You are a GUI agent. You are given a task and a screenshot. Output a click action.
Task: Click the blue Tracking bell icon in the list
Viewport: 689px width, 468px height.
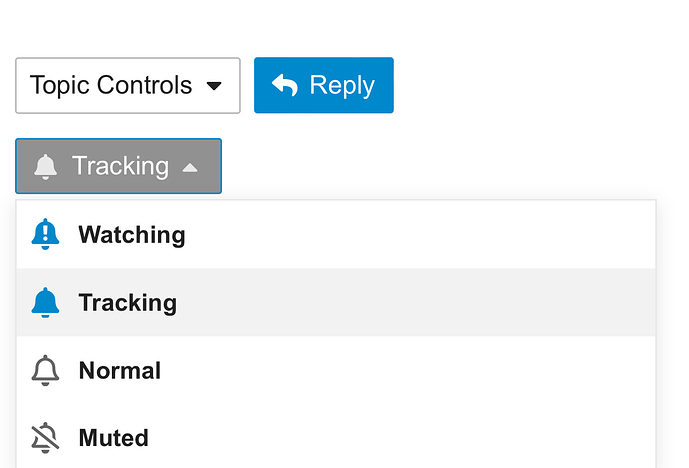click(x=46, y=302)
